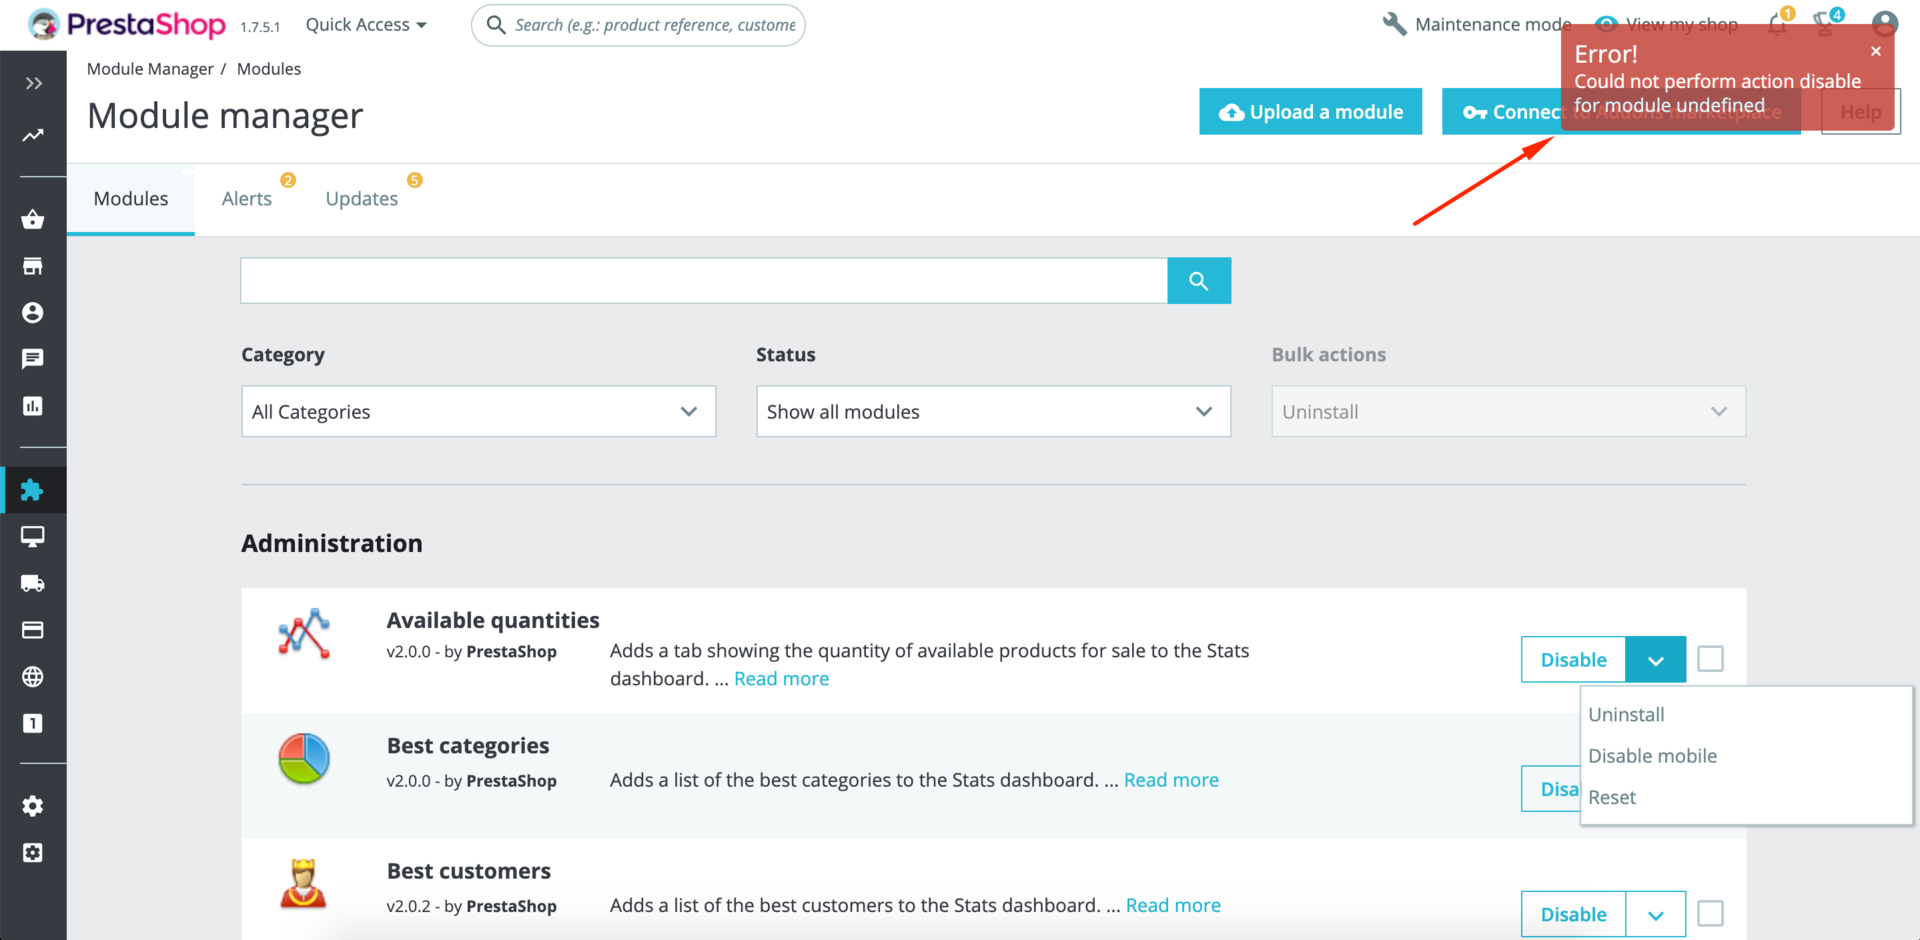
Task: Switch to the Alerts tab
Action: [247, 199]
